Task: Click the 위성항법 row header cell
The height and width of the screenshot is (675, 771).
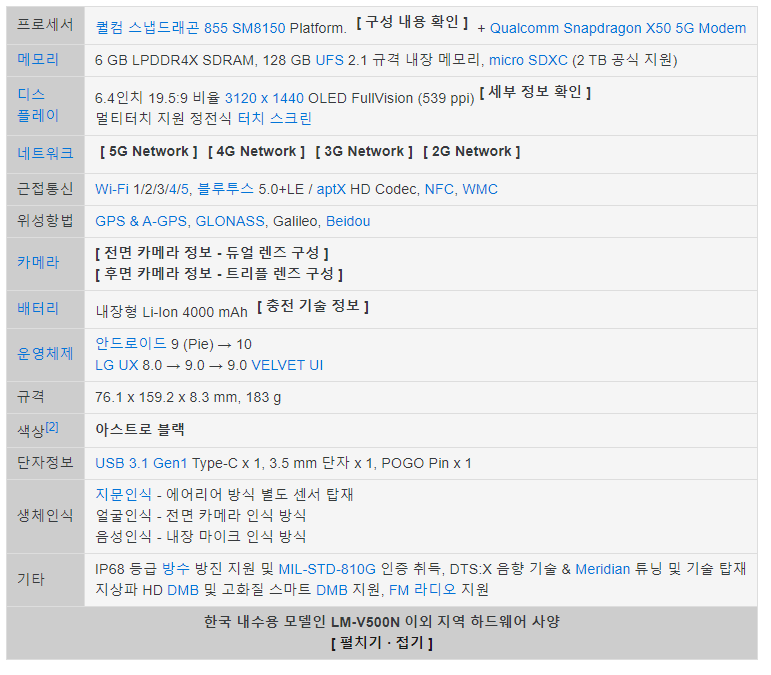Action: coord(45,221)
